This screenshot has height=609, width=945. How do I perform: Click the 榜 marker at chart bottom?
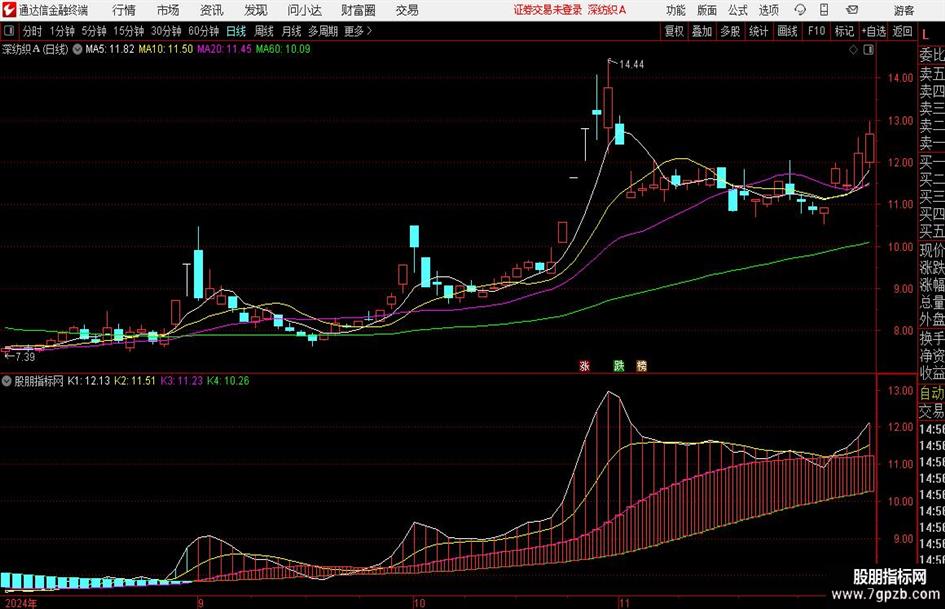click(x=642, y=365)
